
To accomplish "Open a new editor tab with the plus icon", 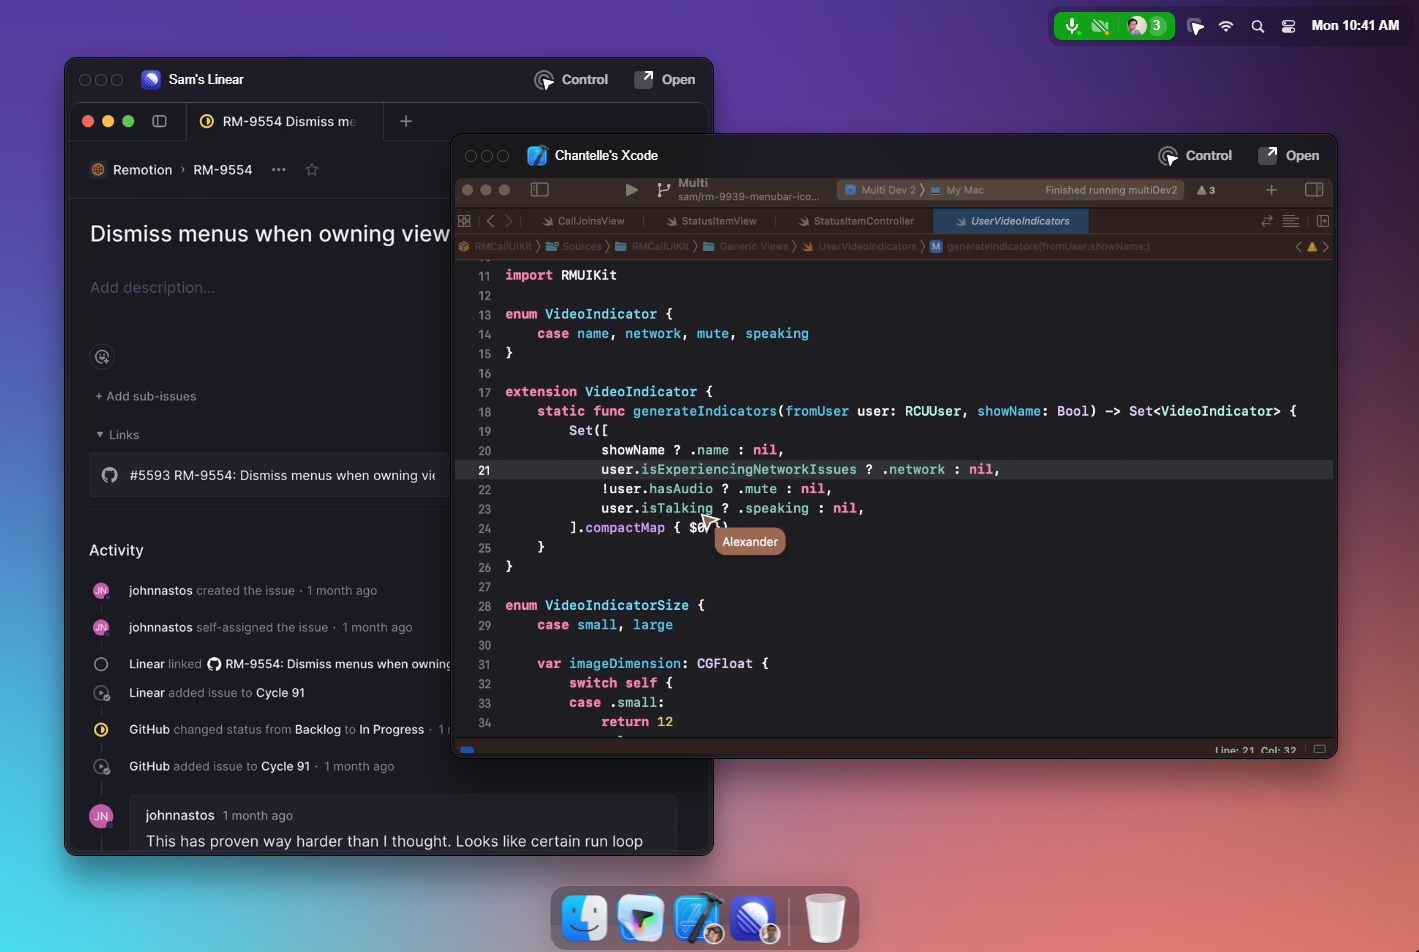I will (1271, 190).
